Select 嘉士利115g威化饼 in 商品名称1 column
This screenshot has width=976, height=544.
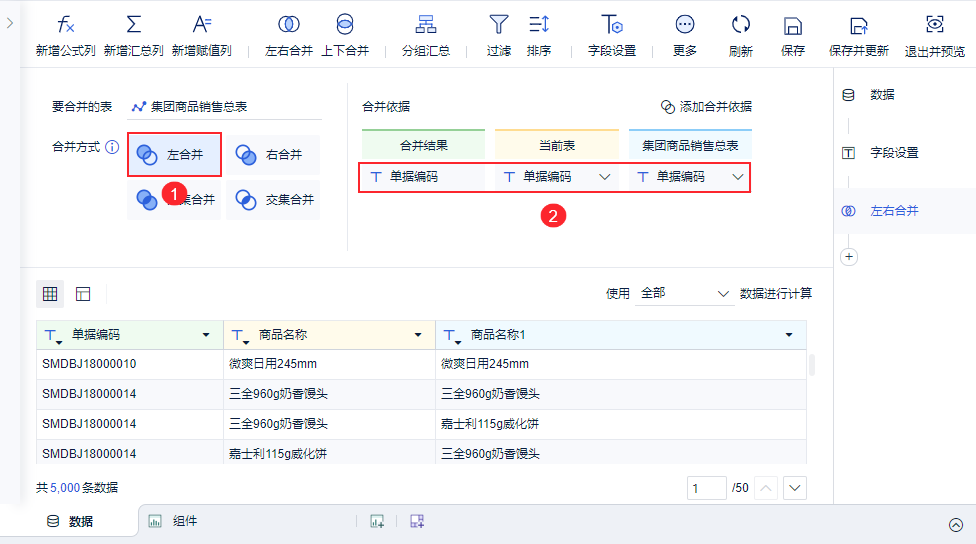[x=621, y=424]
